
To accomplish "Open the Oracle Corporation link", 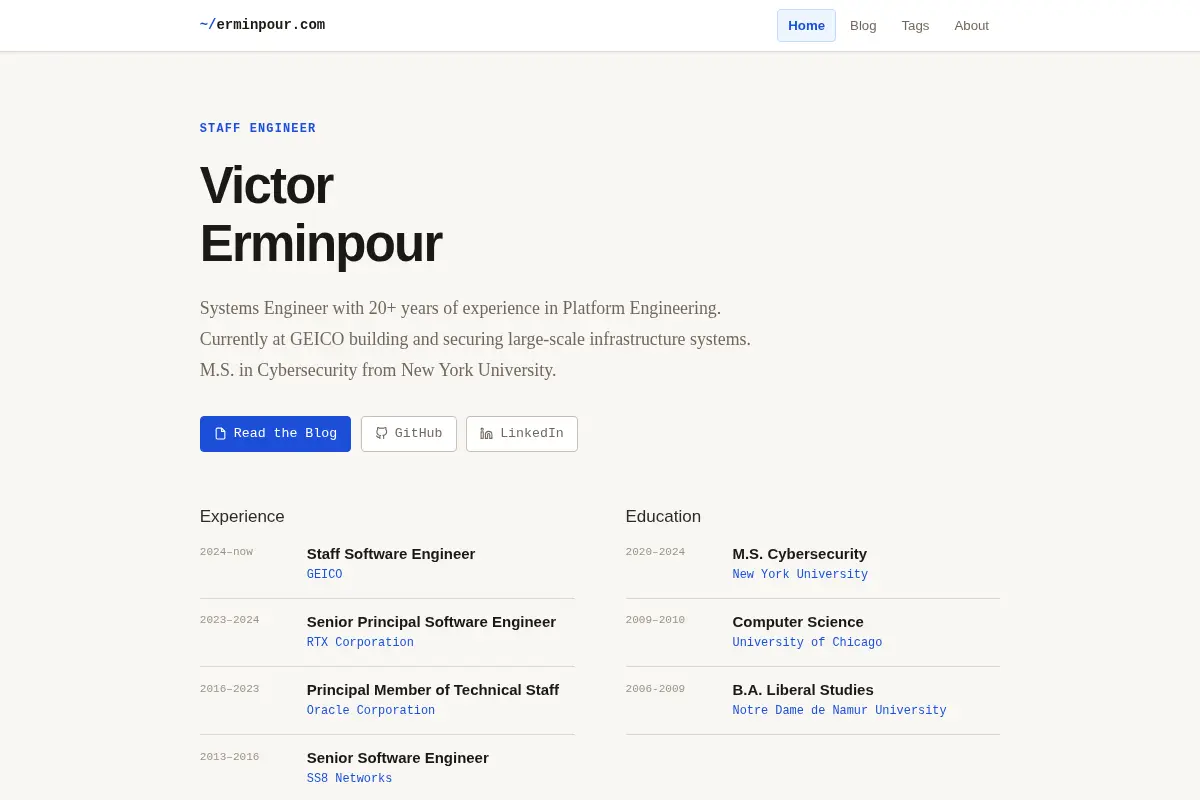I will 371,711.
